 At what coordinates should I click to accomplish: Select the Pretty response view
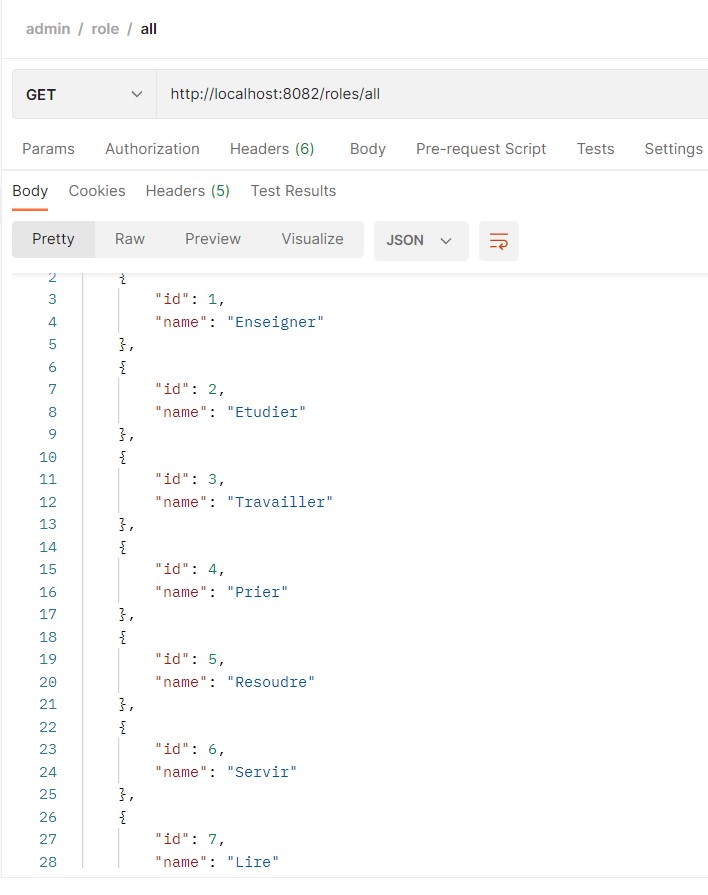click(53, 239)
